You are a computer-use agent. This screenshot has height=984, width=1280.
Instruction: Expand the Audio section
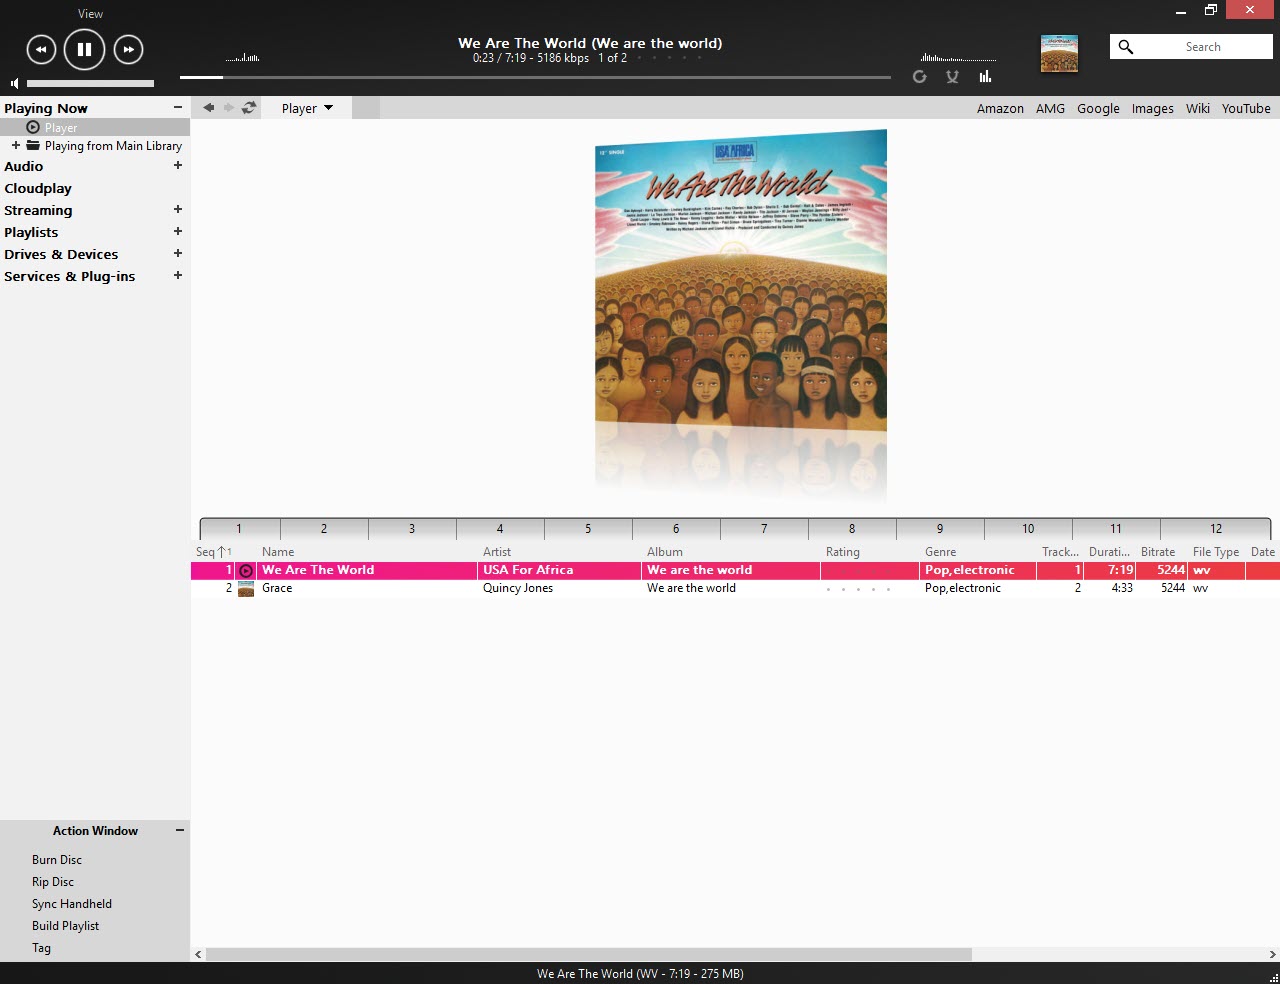coord(178,166)
